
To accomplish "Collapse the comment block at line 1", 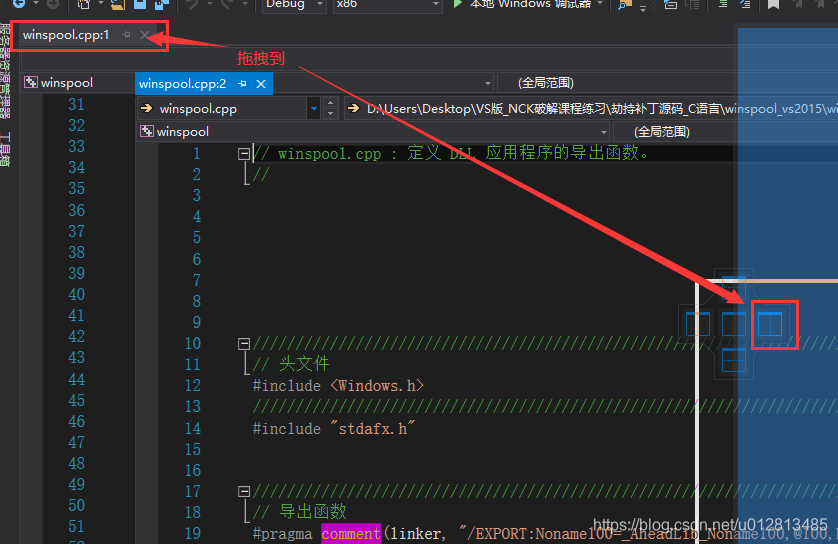I will click(244, 154).
